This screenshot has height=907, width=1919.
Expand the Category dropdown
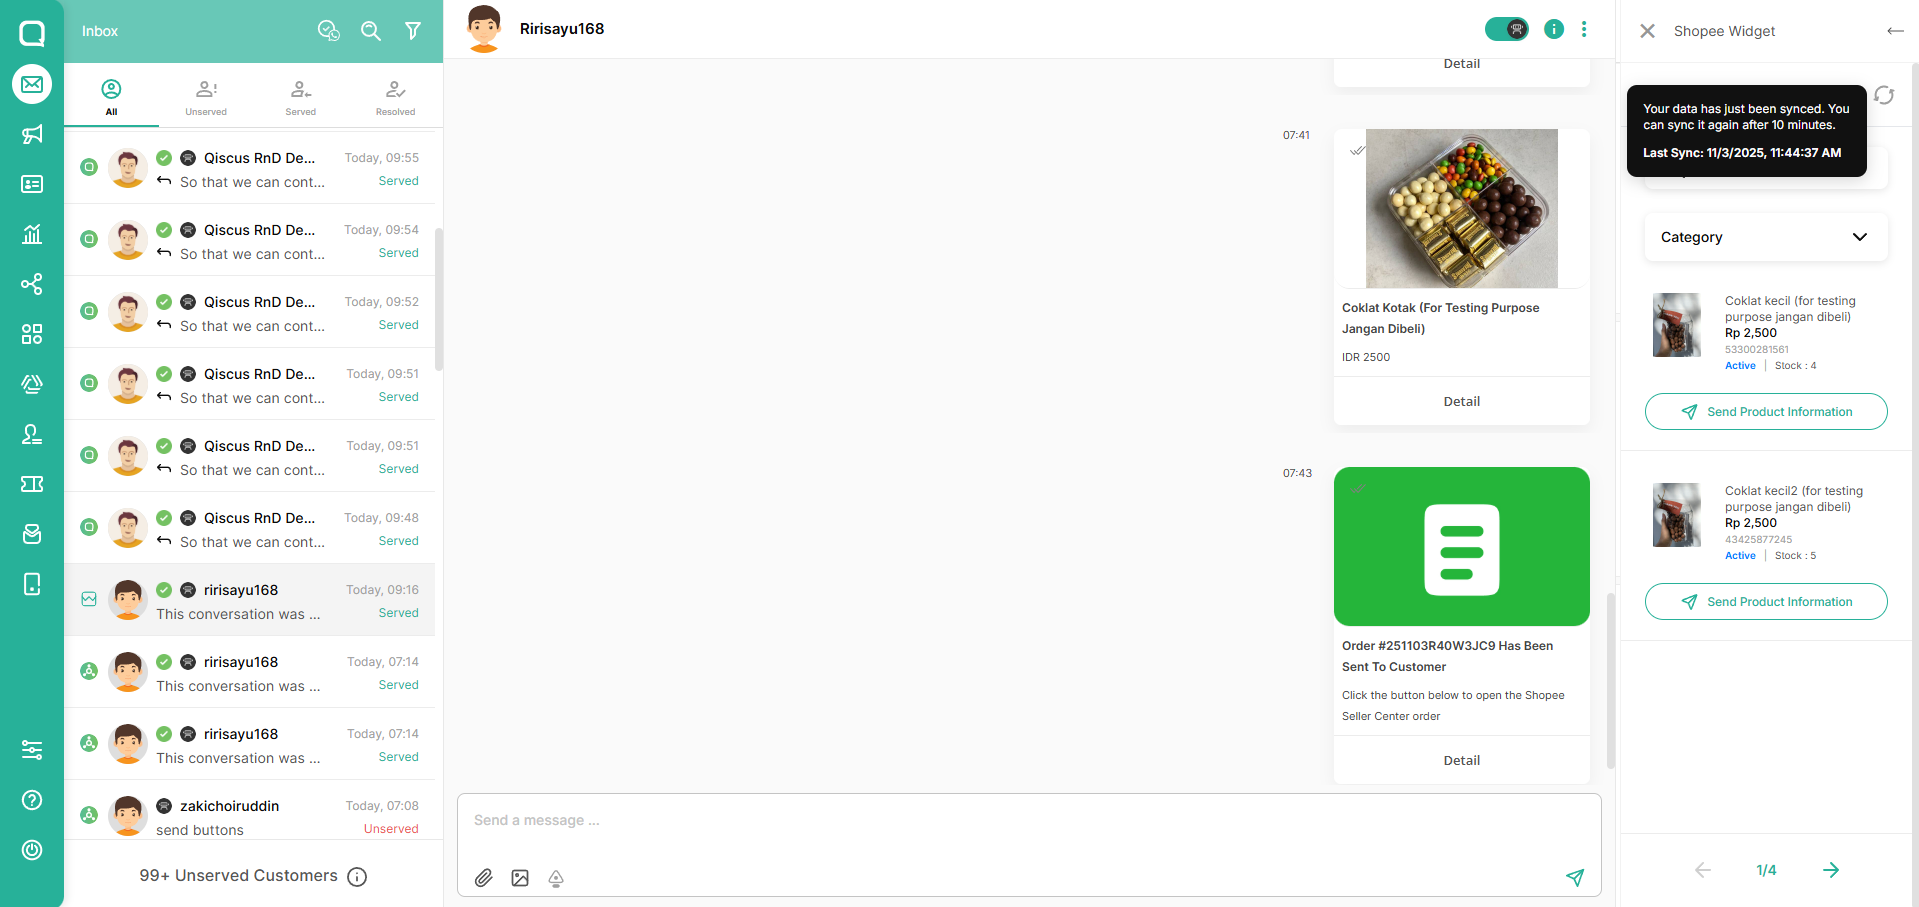pyautogui.click(x=1766, y=237)
